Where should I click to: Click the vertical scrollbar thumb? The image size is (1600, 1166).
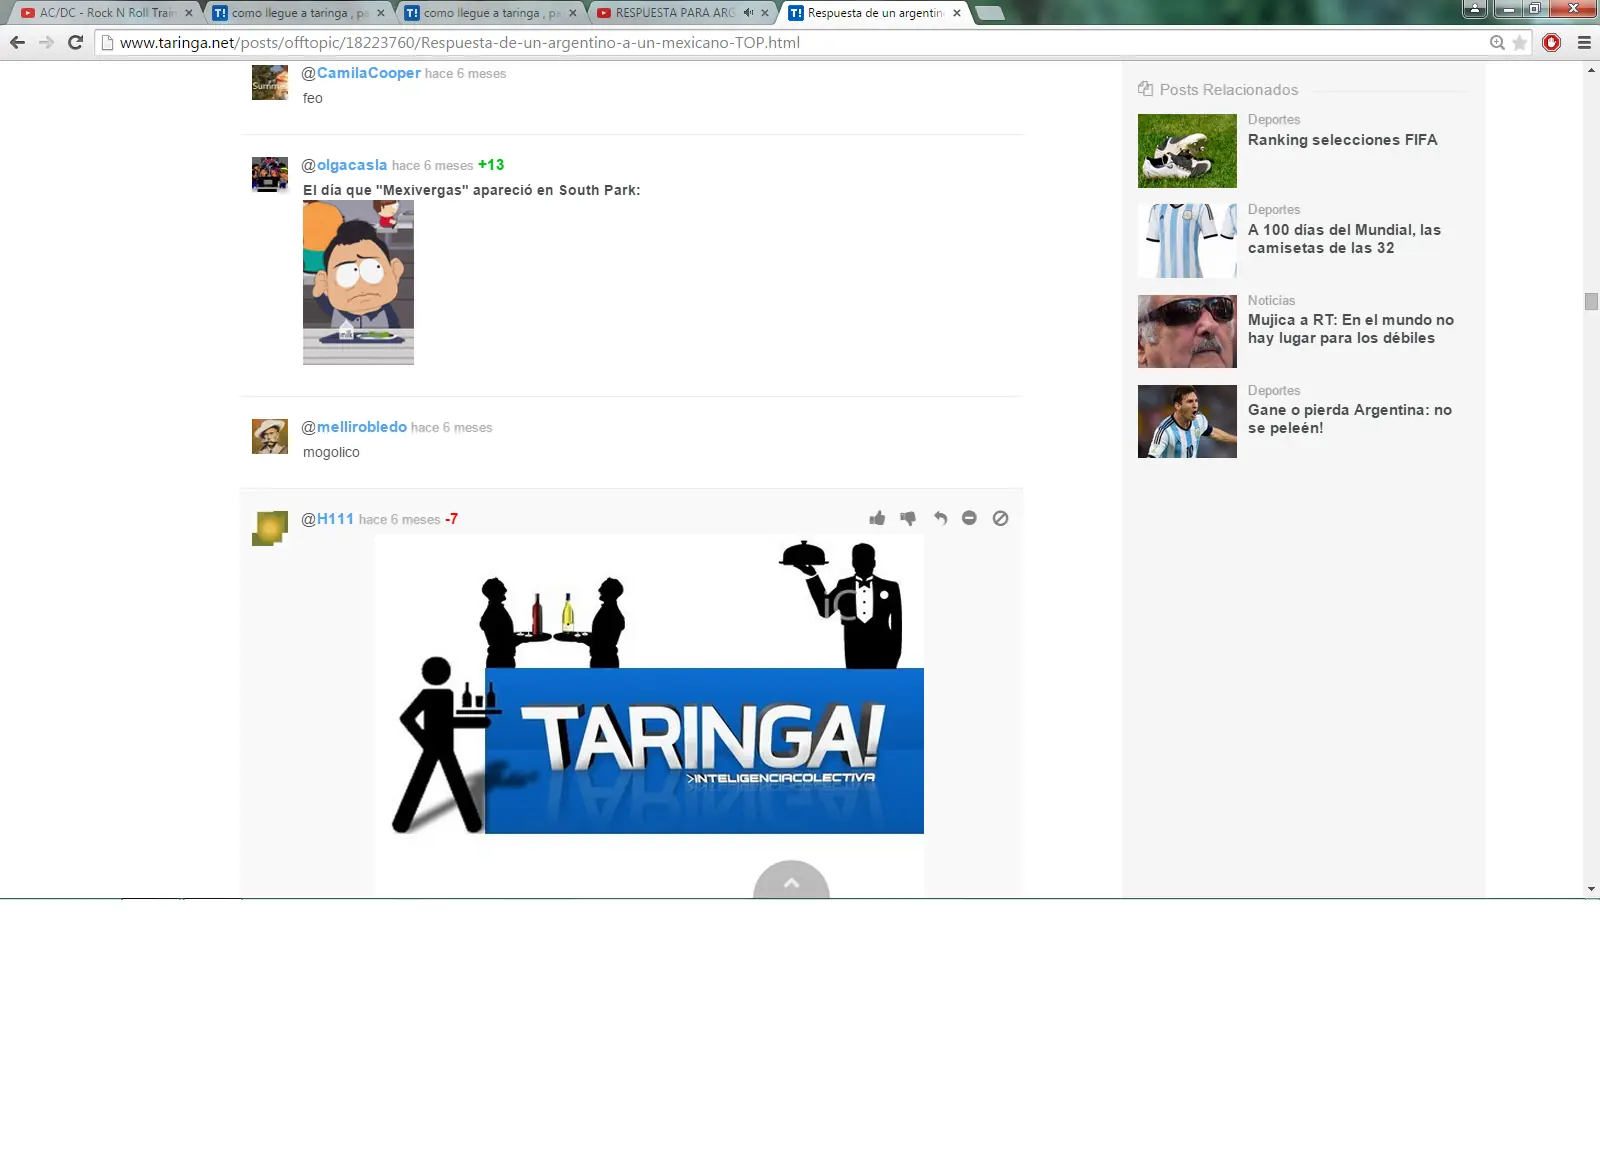[1591, 302]
